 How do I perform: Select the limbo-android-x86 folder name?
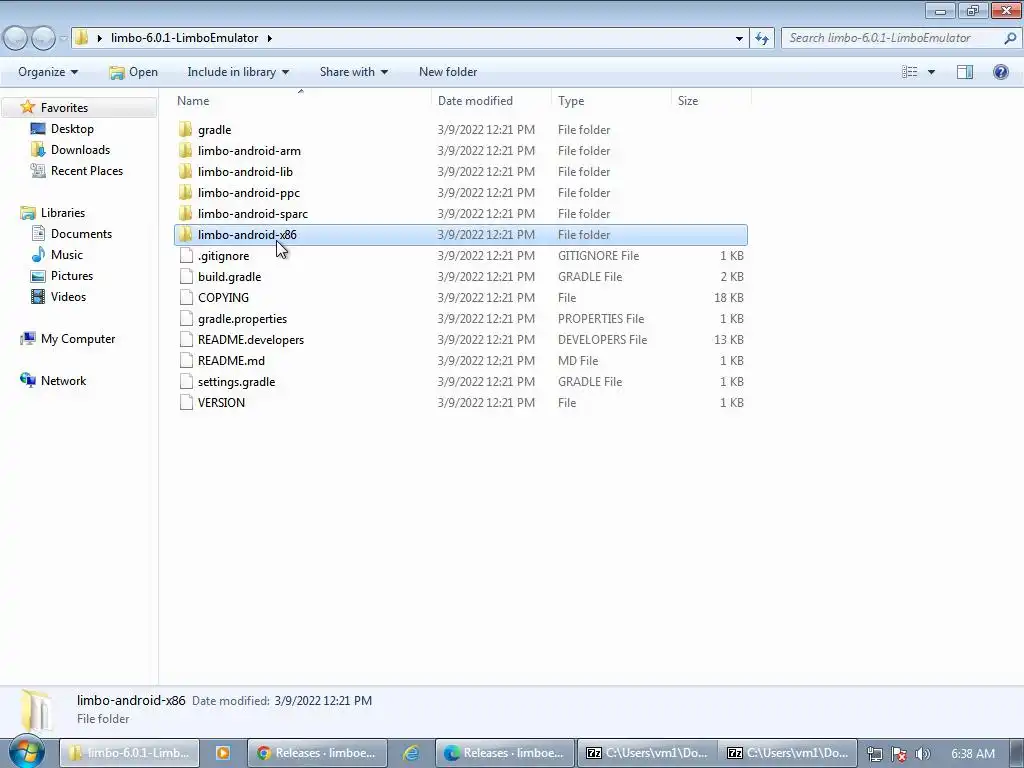pos(247,234)
